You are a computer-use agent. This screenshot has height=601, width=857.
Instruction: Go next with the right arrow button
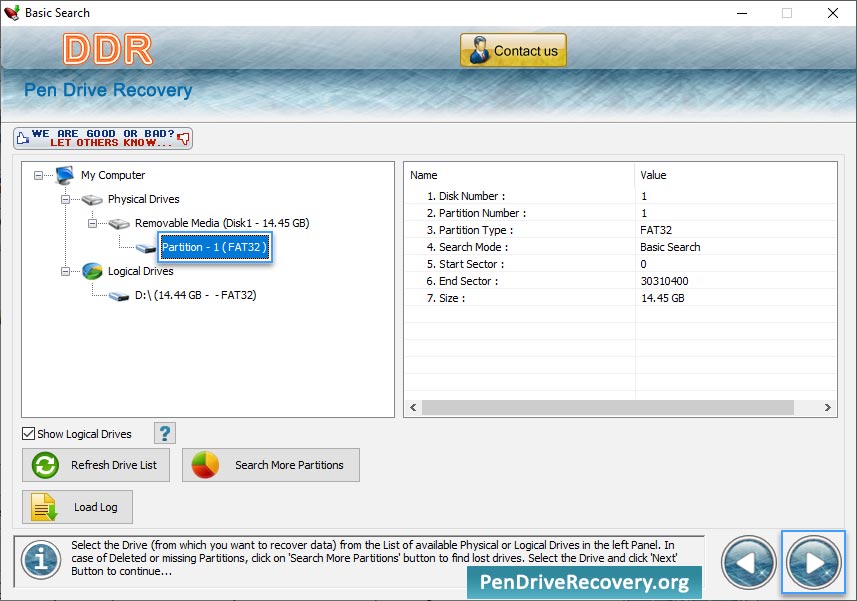coord(813,562)
